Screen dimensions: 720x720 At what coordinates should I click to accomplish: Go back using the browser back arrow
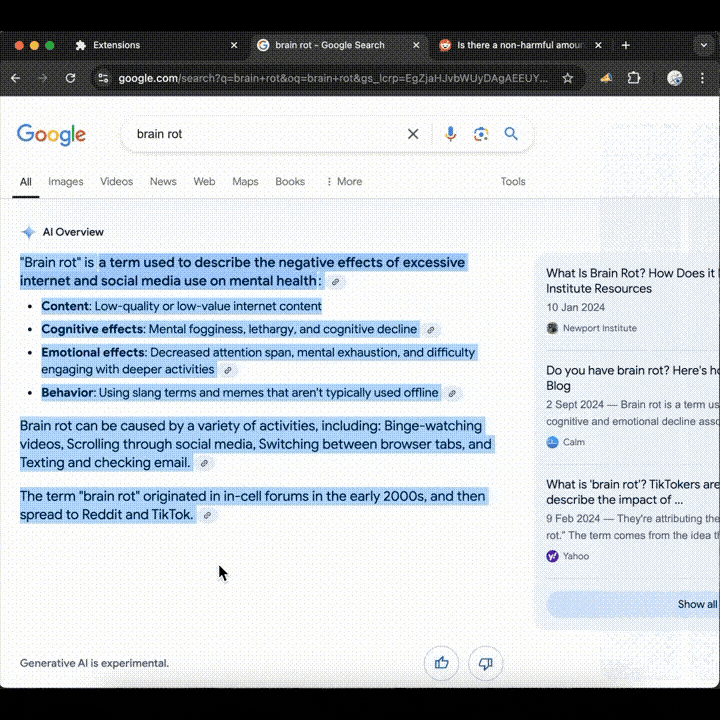[16, 78]
